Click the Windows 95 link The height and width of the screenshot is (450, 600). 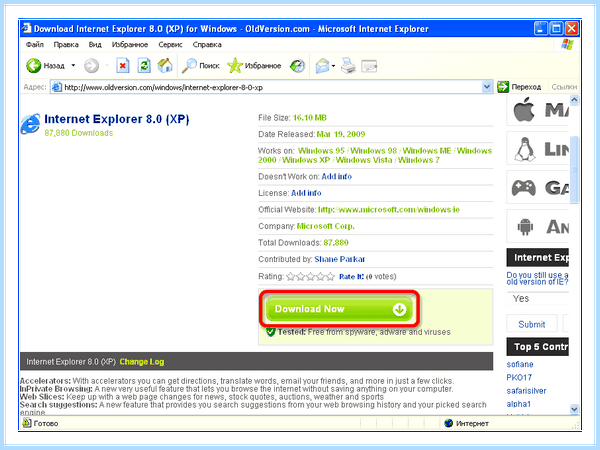pos(321,151)
